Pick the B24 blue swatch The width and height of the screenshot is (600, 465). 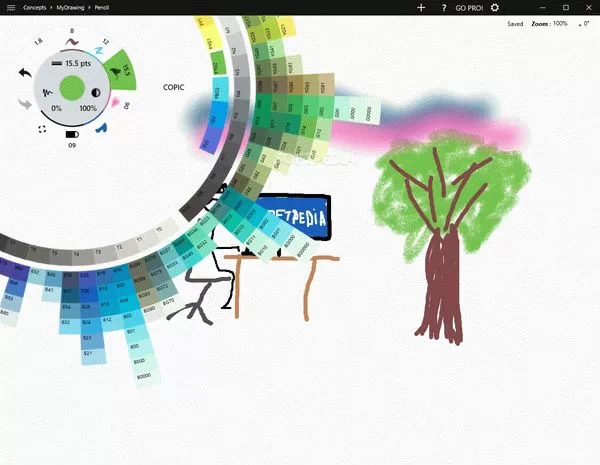[x=90, y=325]
